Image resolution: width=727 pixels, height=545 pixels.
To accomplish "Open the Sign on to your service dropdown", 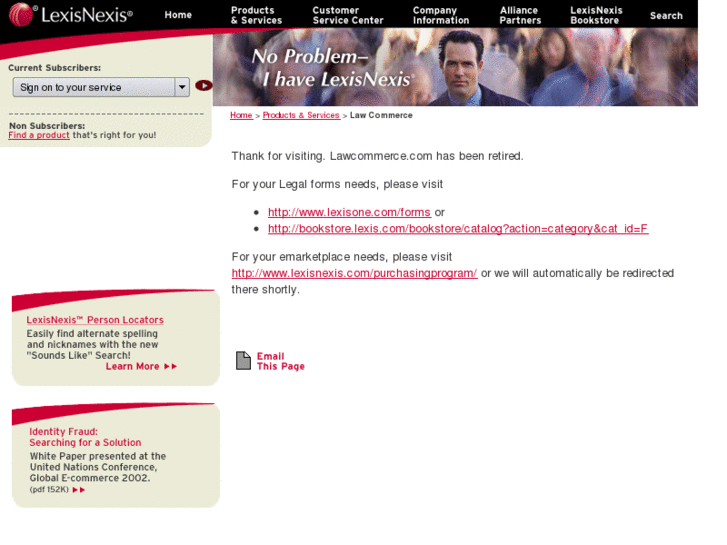I will pyautogui.click(x=101, y=87).
